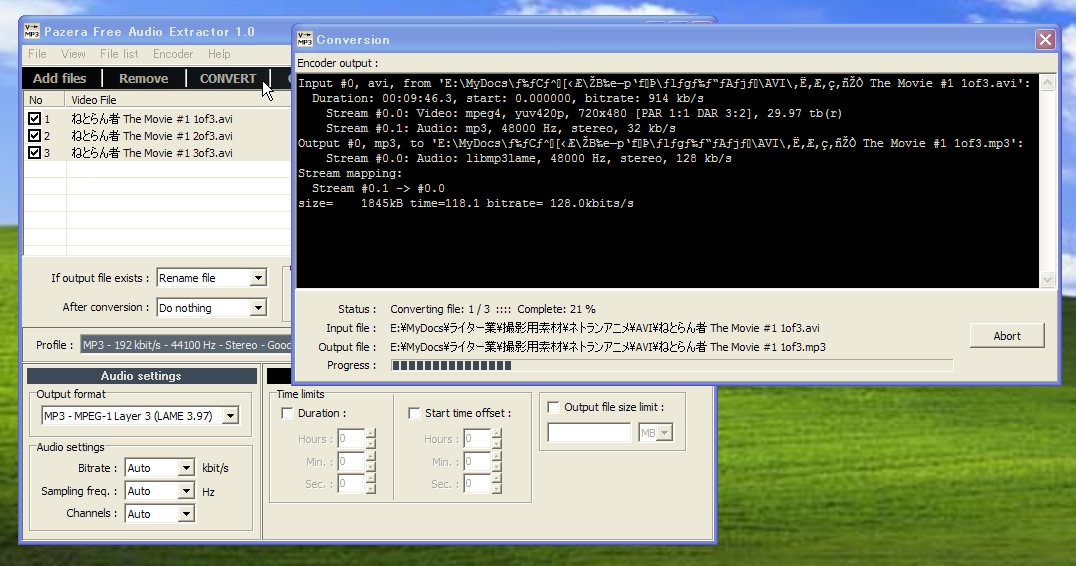Click the encoder output scroll down arrow

click(x=1047, y=279)
